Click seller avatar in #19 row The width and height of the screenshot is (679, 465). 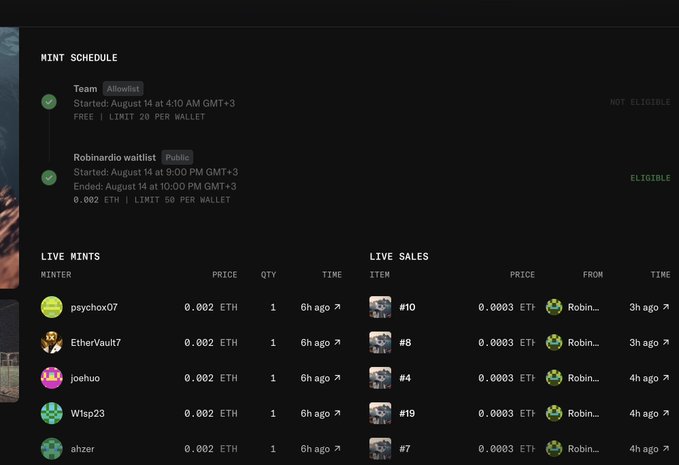[x=554, y=413]
